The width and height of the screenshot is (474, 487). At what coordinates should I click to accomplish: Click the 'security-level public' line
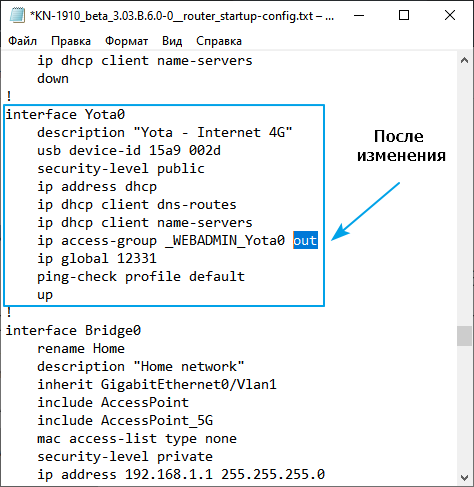point(121,169)
